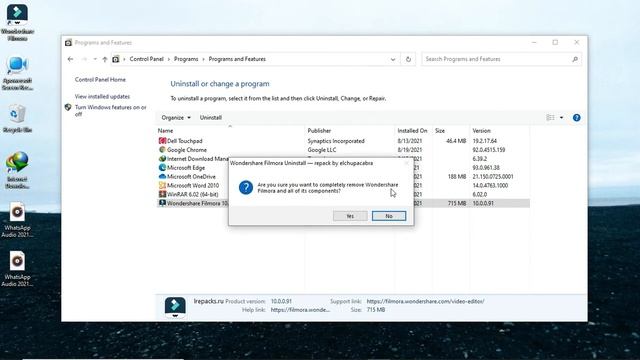This screenshot has width=640, height=360.
Task: Open Wondershare Filmora desktop shortcut
Action: (x=17, y=22)
